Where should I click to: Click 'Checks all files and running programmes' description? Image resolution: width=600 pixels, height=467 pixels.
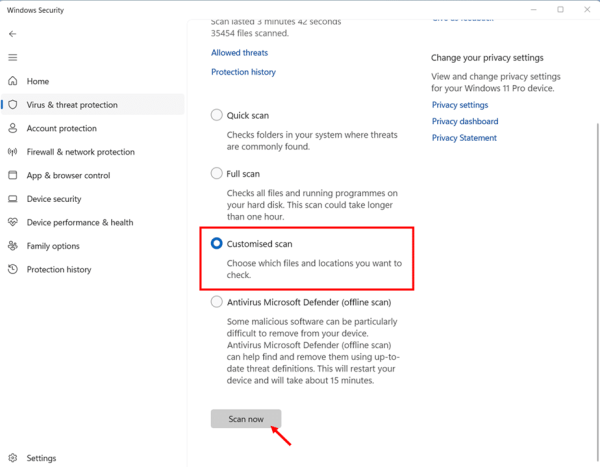click(x=312, y=205)
